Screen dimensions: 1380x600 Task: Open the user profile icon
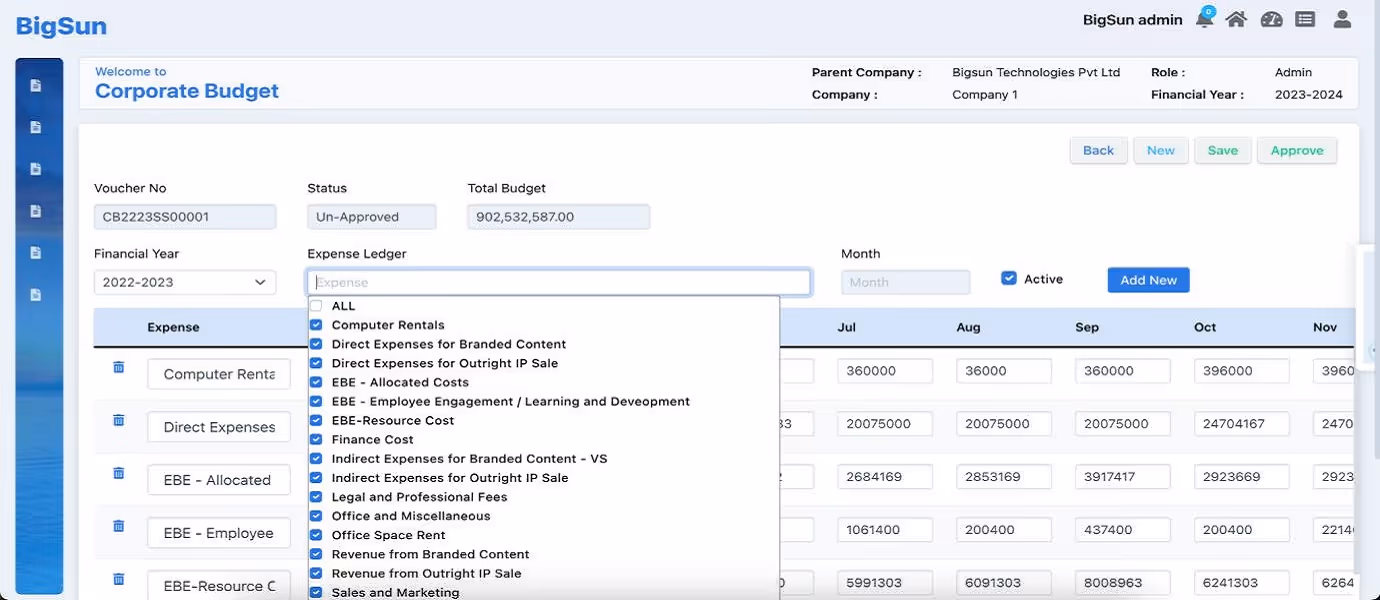point(1343,19)
